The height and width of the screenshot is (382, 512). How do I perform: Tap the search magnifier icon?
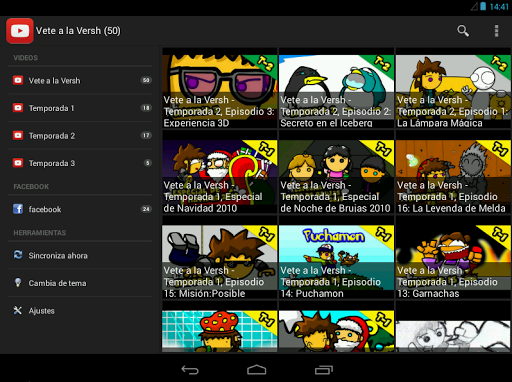pos(463,31)
